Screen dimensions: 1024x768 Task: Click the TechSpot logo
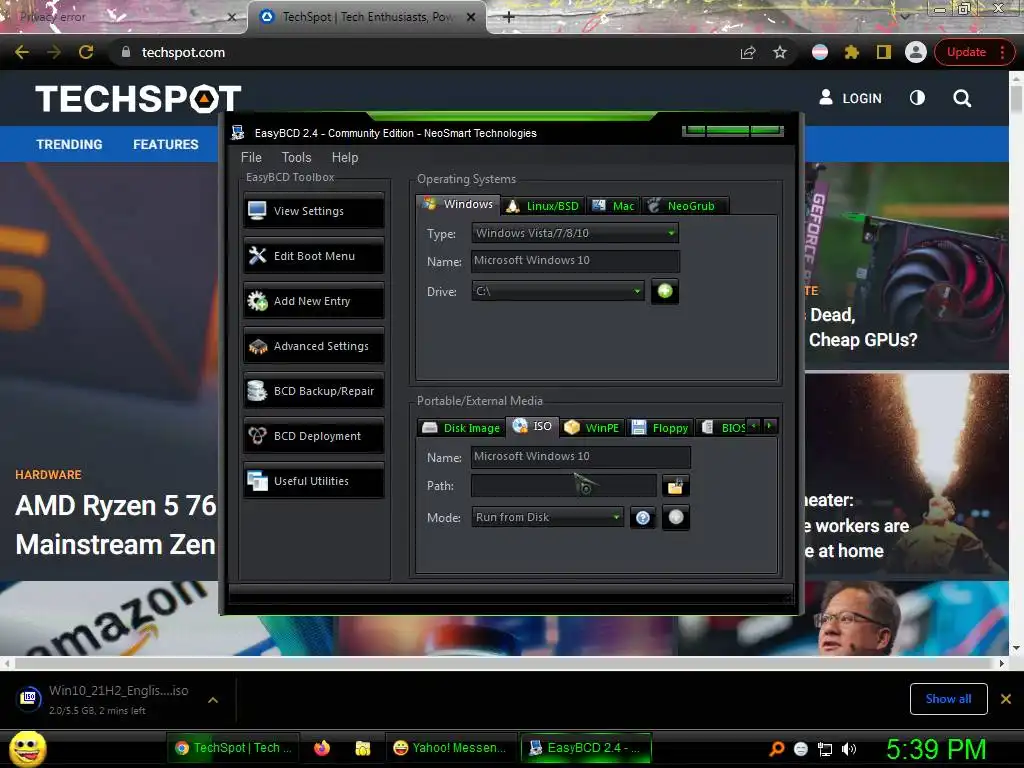138,99
